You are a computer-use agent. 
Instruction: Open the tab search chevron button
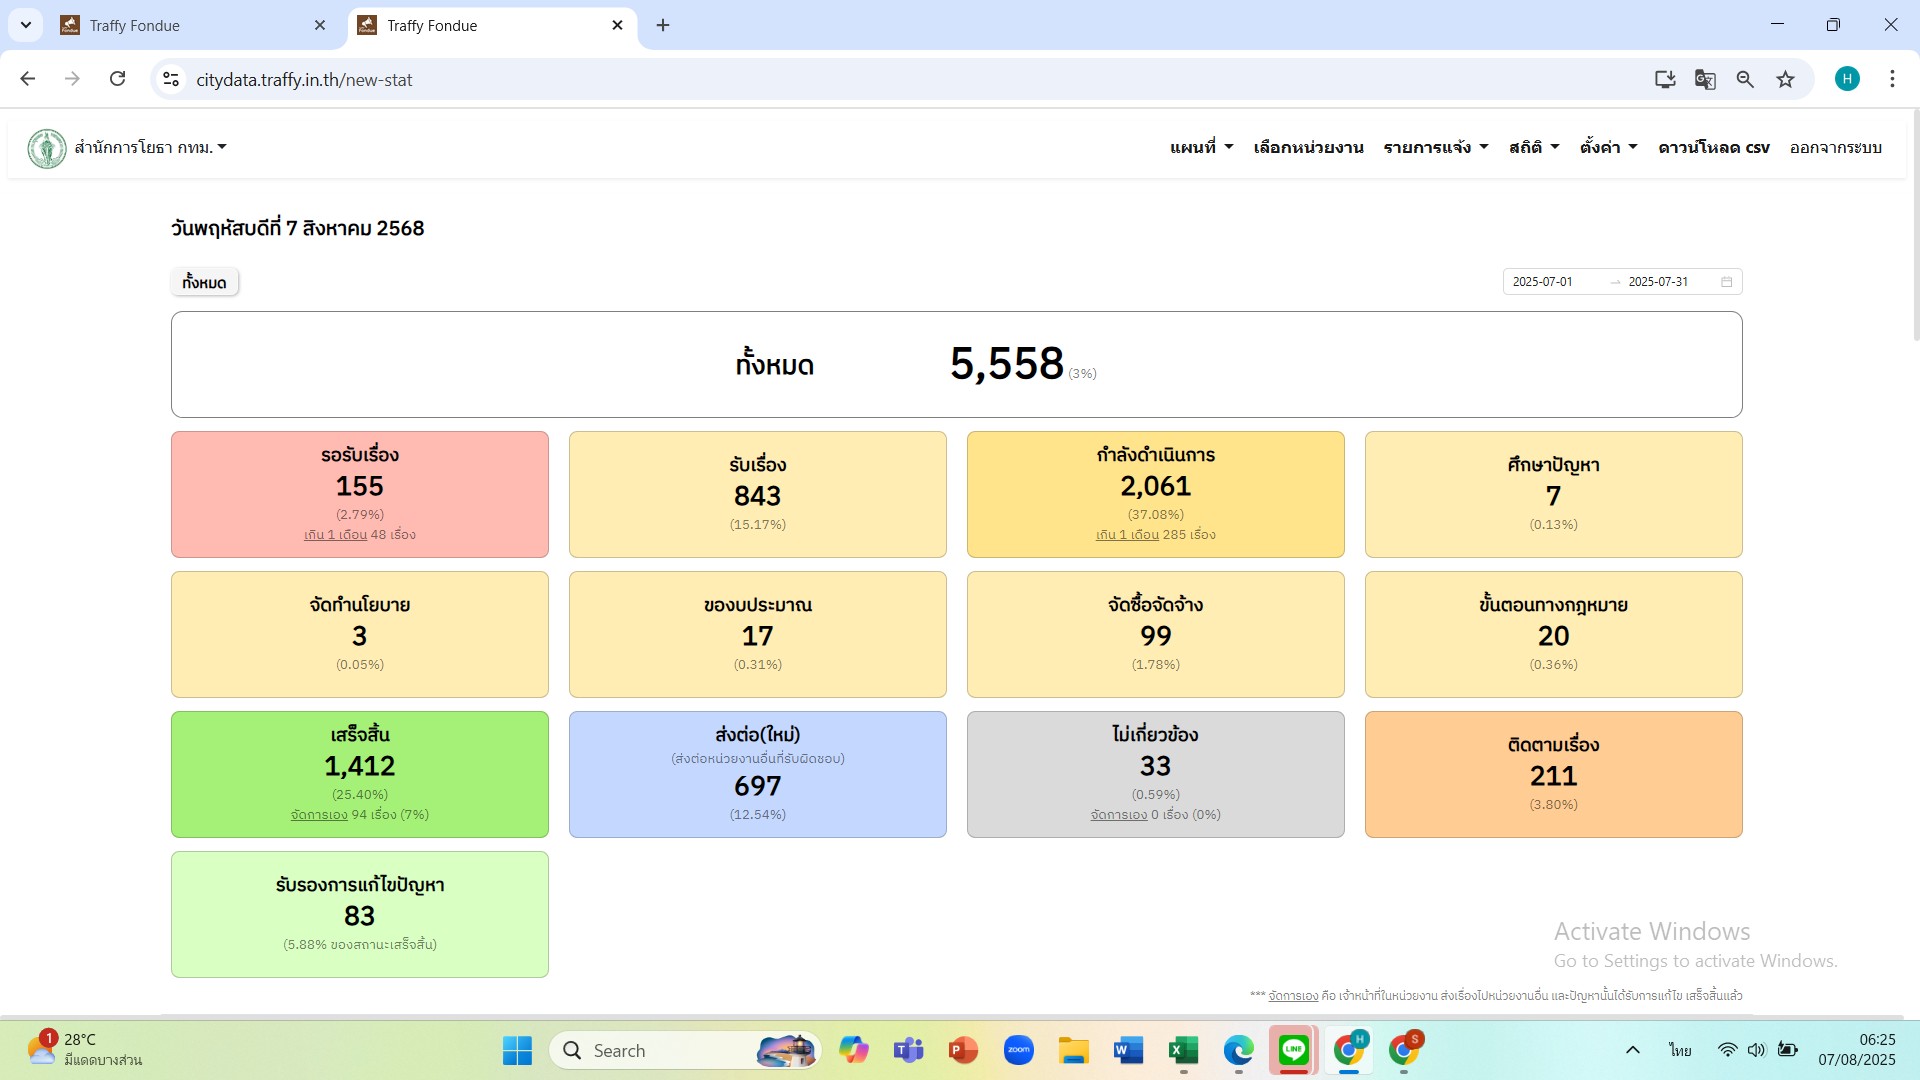click(26, 25)
